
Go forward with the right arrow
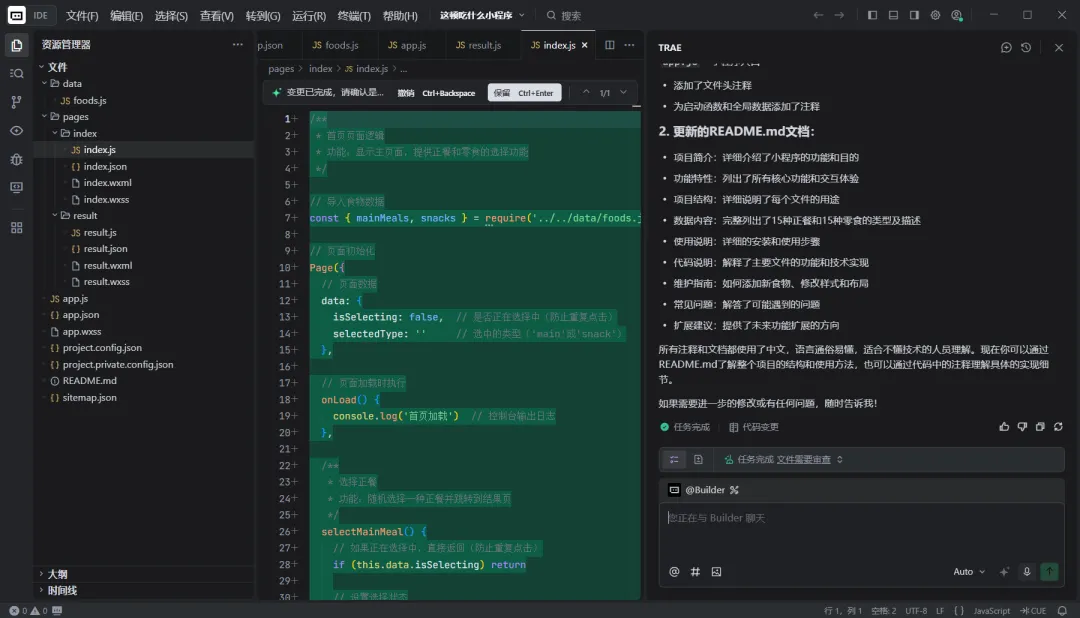tap(839, 15)
